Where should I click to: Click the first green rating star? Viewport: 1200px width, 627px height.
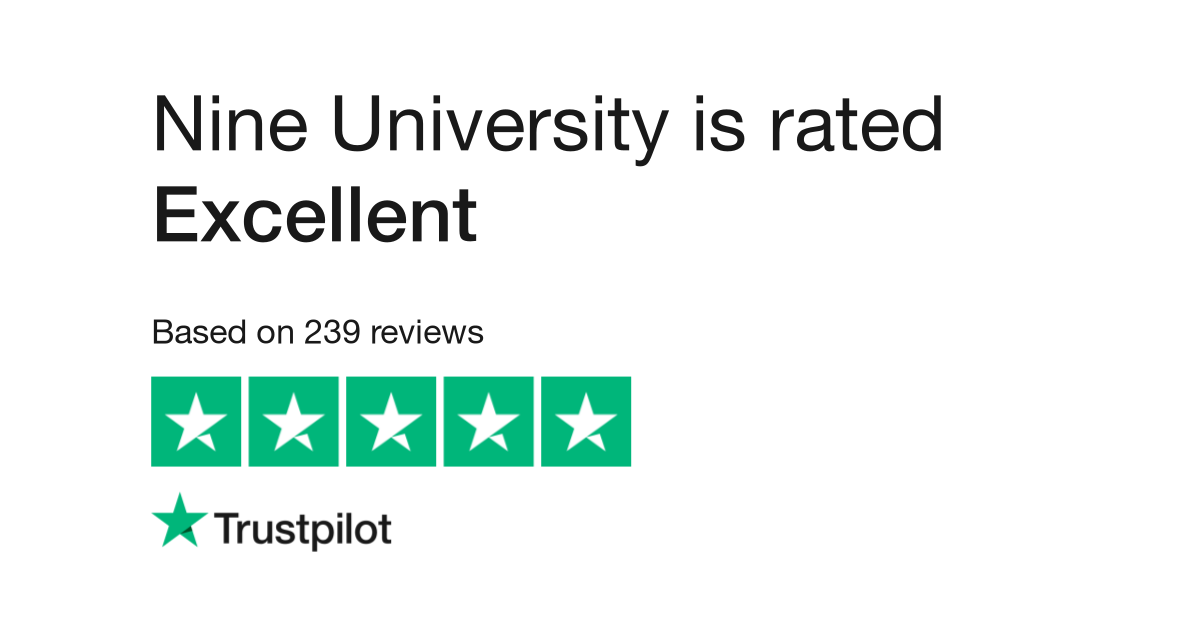[x=195, y=421]
